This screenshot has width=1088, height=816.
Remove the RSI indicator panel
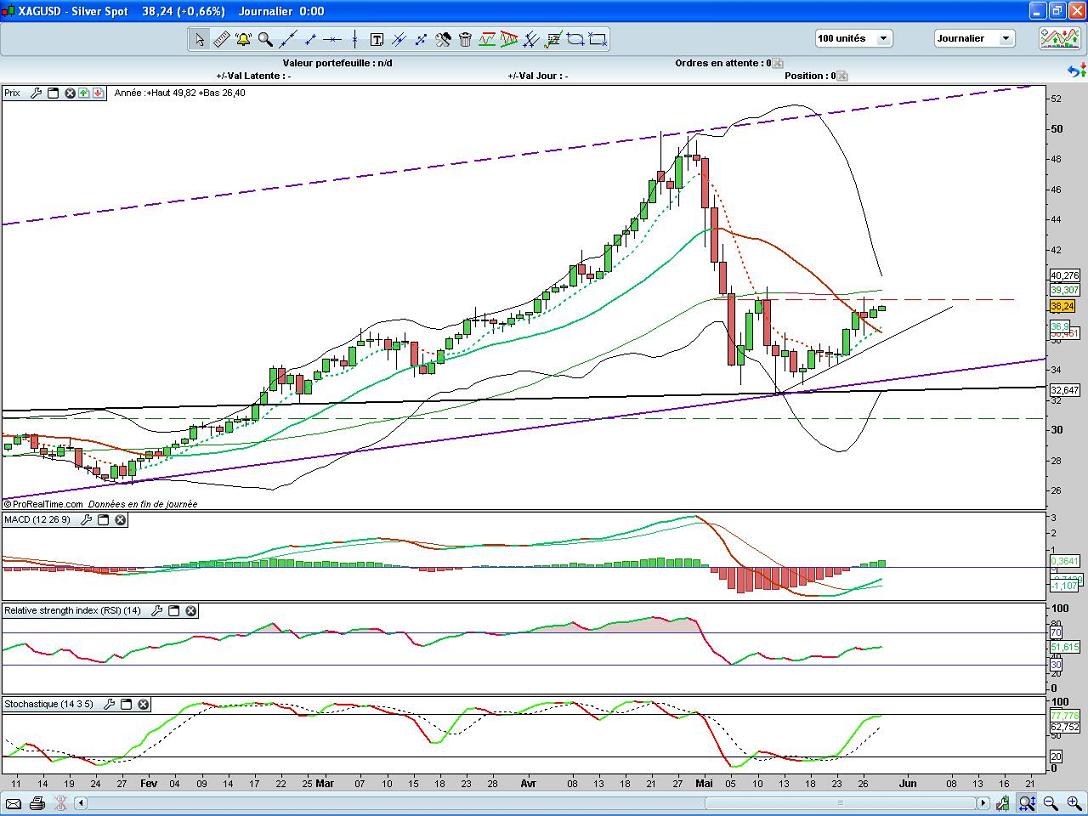[x=191, y=610]
